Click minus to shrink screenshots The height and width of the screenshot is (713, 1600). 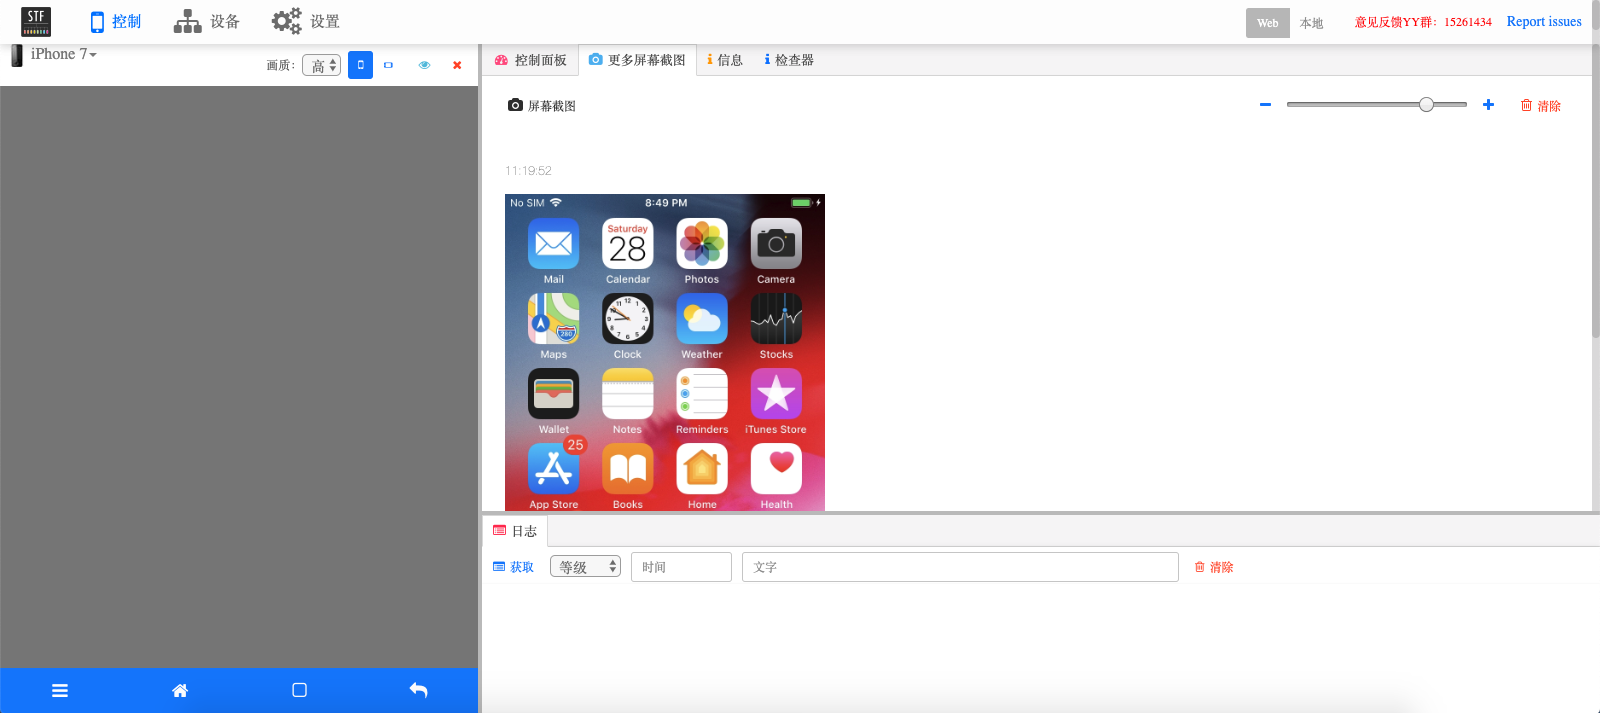(x=1265, y=105)
